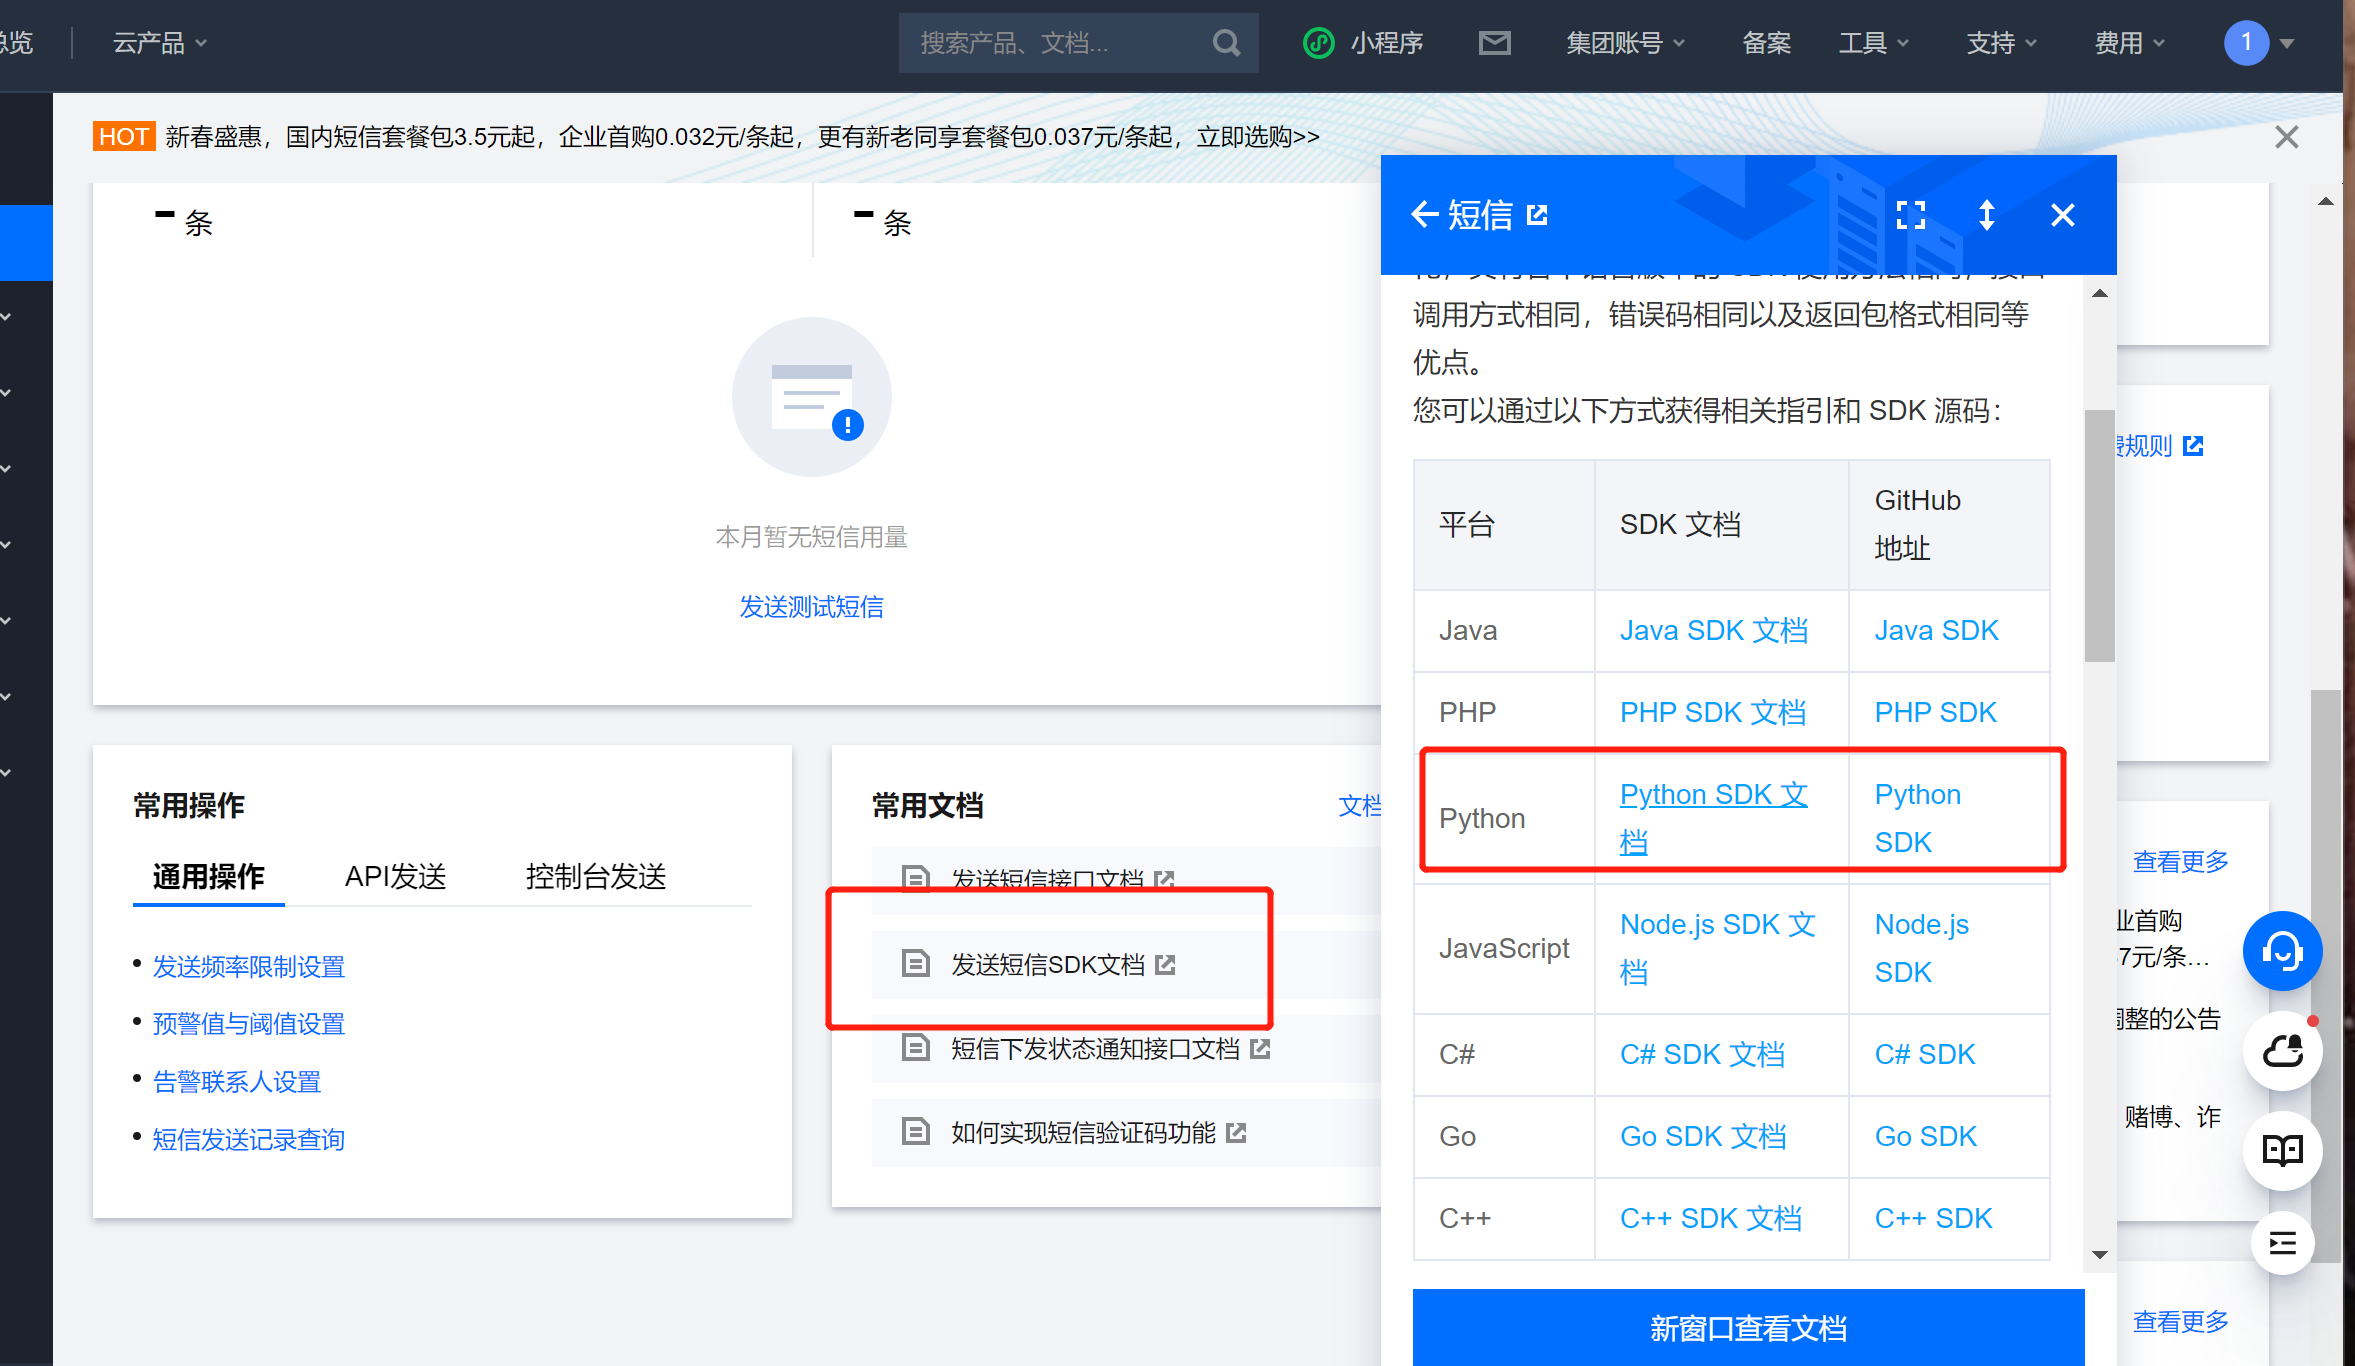Screen dimensions: 2355x1366
Task: Expand the 云产品 dropdown
Action: pyautogui.click(x=160, y=43)
